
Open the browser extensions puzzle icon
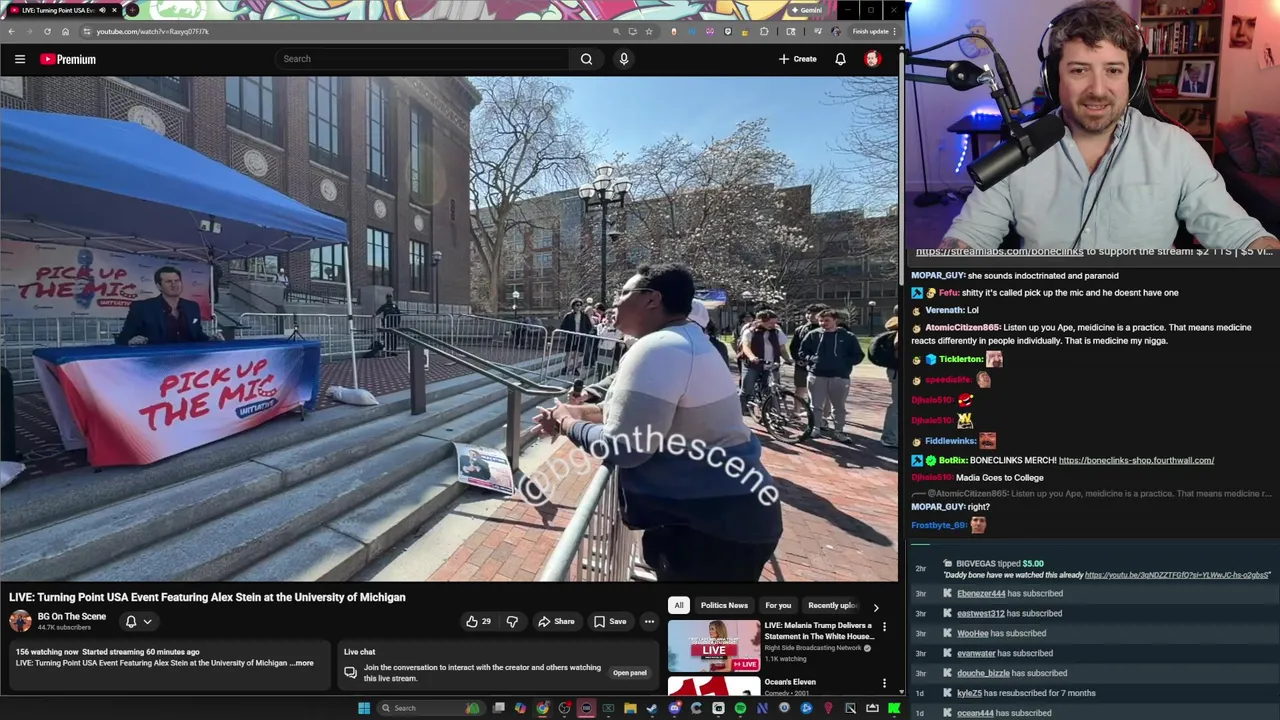coord(764,31)
